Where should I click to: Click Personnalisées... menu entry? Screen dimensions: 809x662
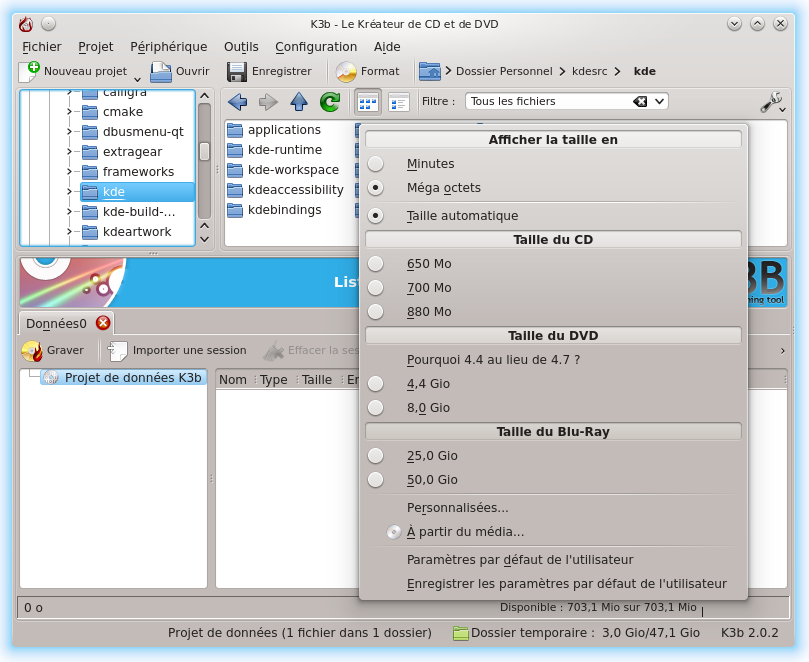point(457,508)
